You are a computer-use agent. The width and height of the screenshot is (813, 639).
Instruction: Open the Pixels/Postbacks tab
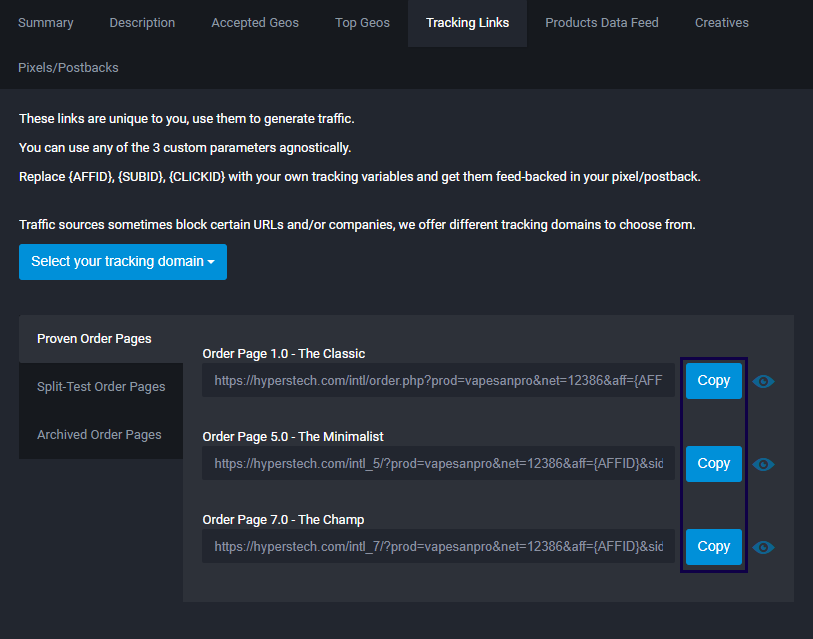pos(68,68)
